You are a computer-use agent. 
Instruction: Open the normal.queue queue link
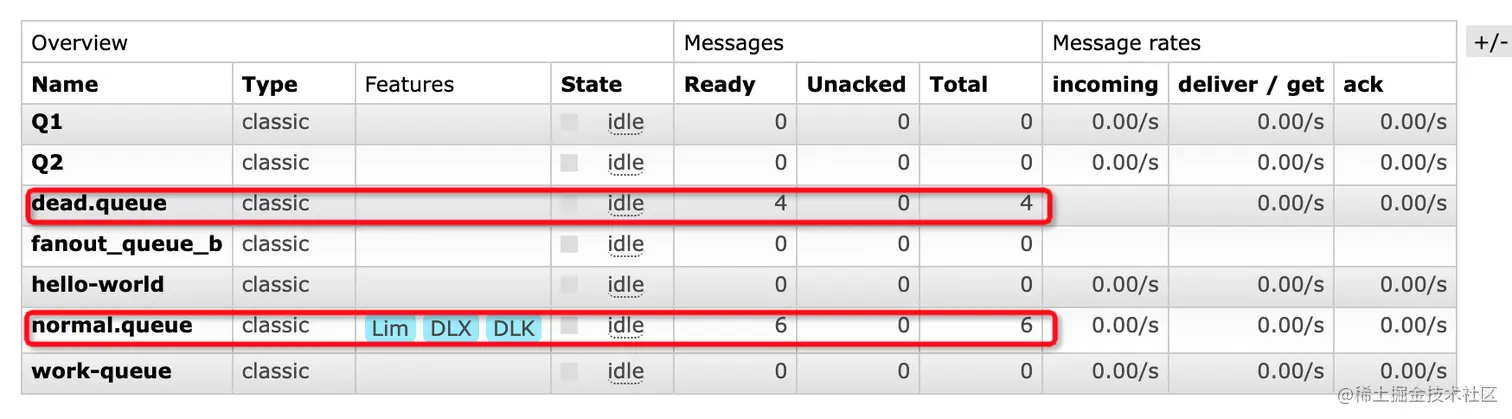[112, 325]
